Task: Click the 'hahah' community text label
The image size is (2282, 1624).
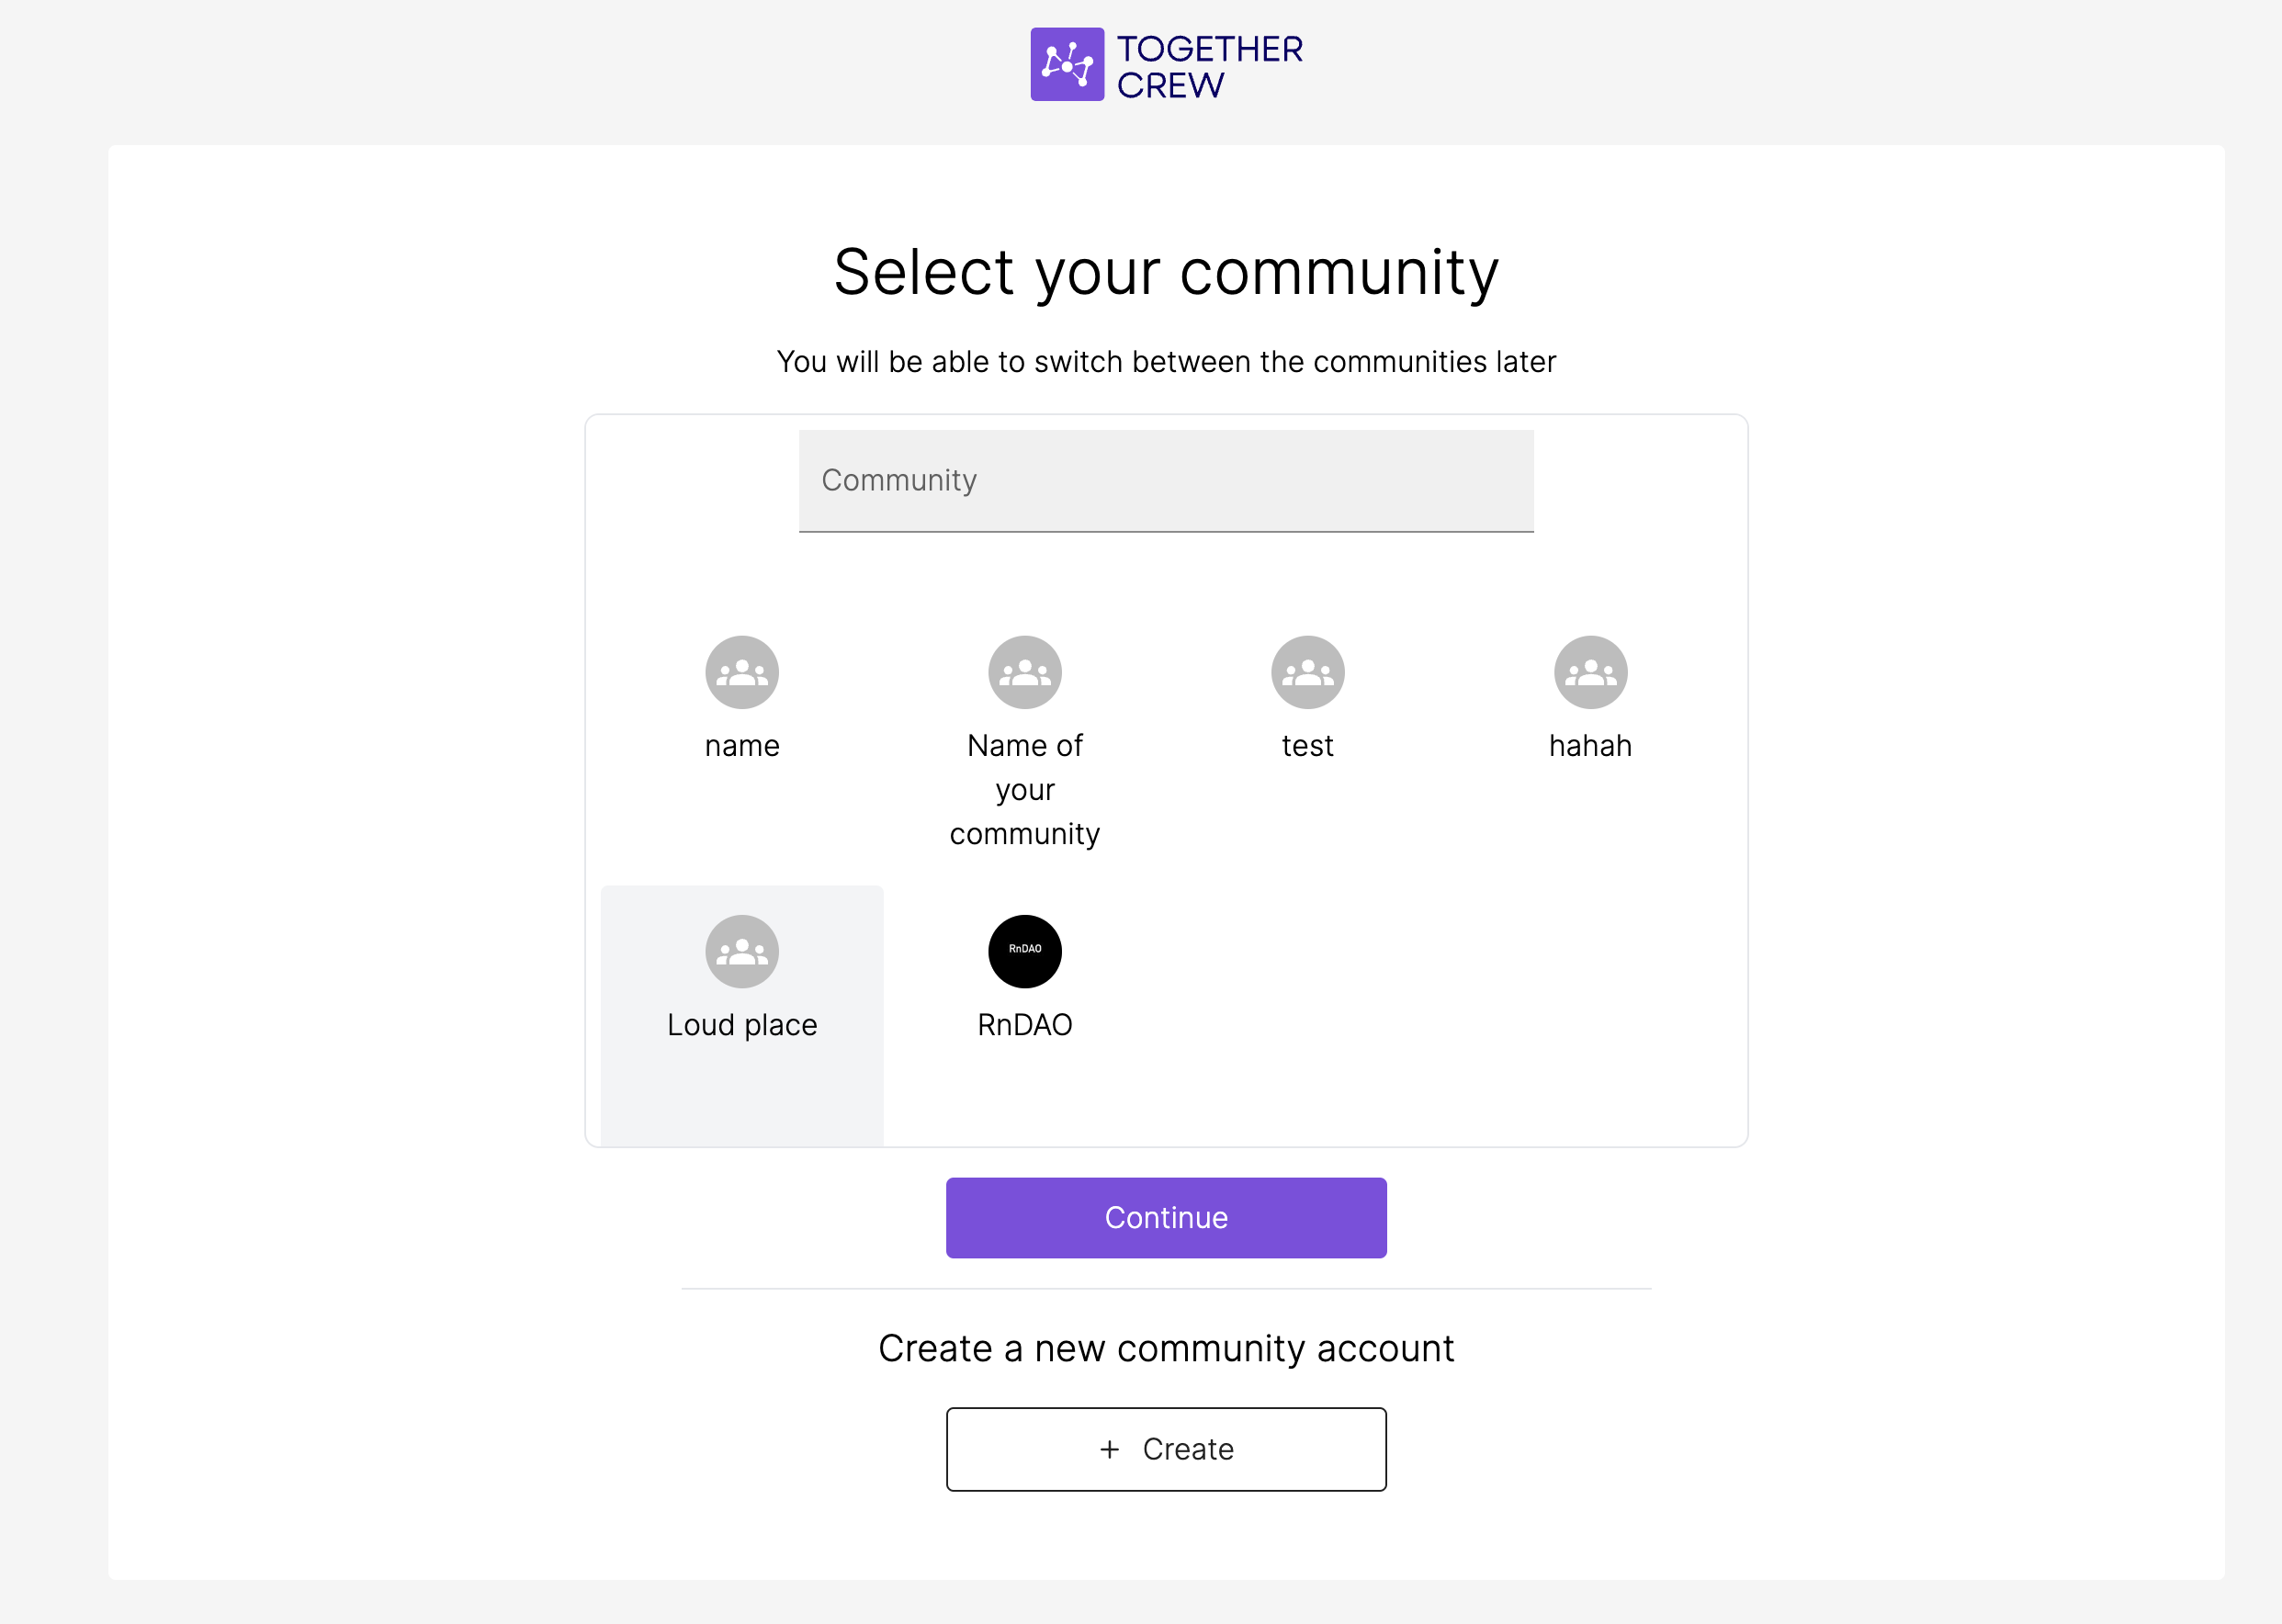Action: click(x=1590, y=746)
